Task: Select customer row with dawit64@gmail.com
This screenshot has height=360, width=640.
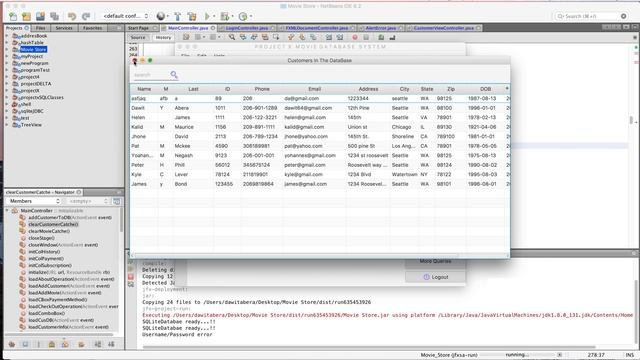Action: [320, 108]
